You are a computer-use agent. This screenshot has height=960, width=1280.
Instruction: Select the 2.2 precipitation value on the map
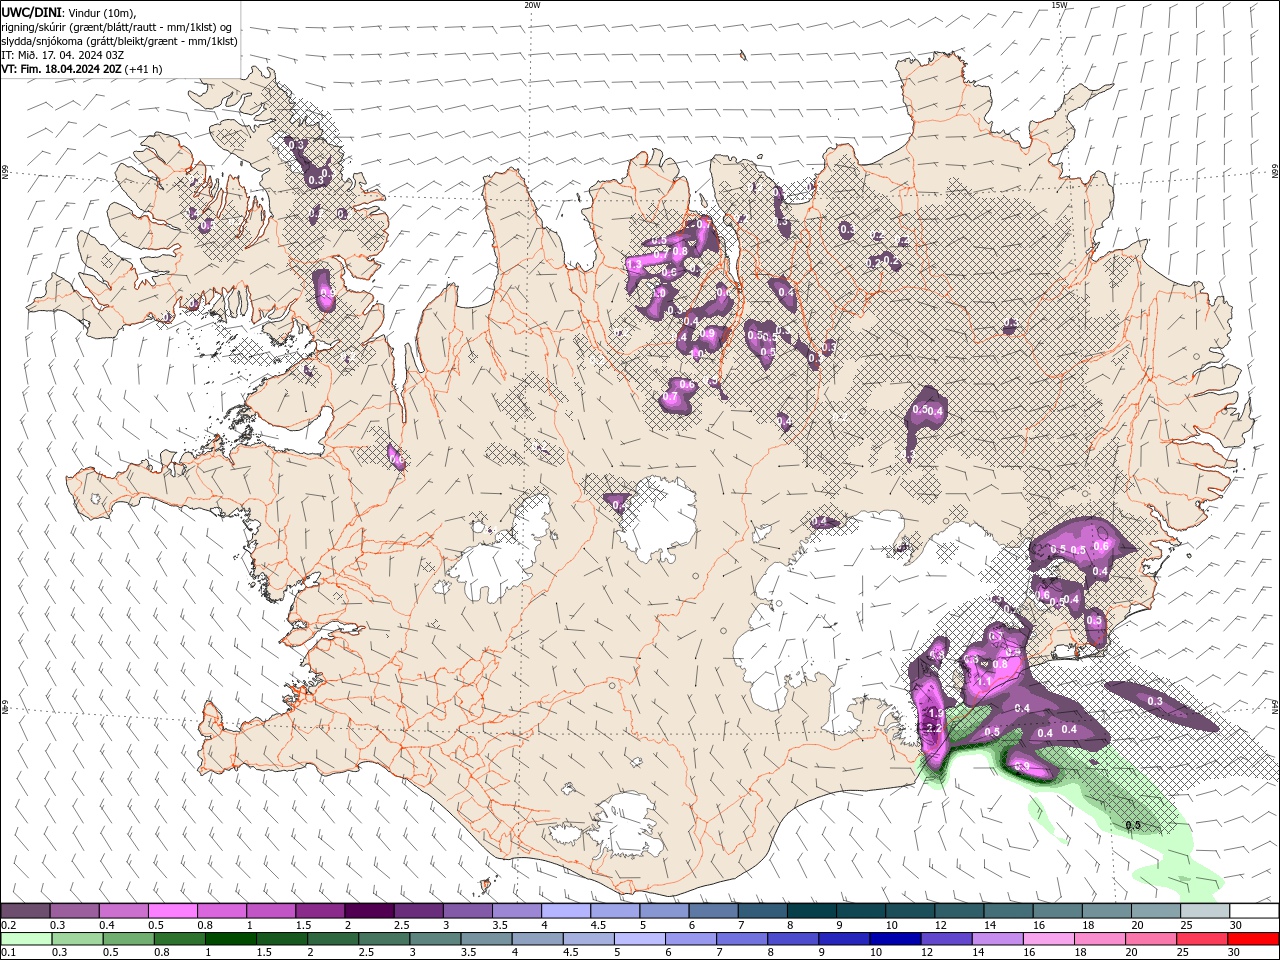[x=932, y=728]
